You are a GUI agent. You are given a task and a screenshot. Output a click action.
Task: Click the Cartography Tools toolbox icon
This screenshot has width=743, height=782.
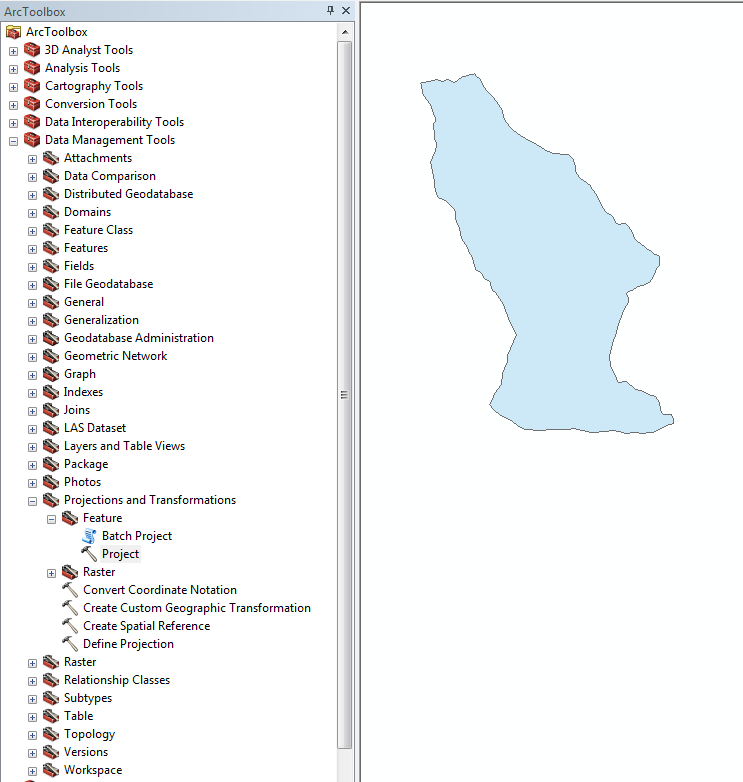[x=32, y=86]
